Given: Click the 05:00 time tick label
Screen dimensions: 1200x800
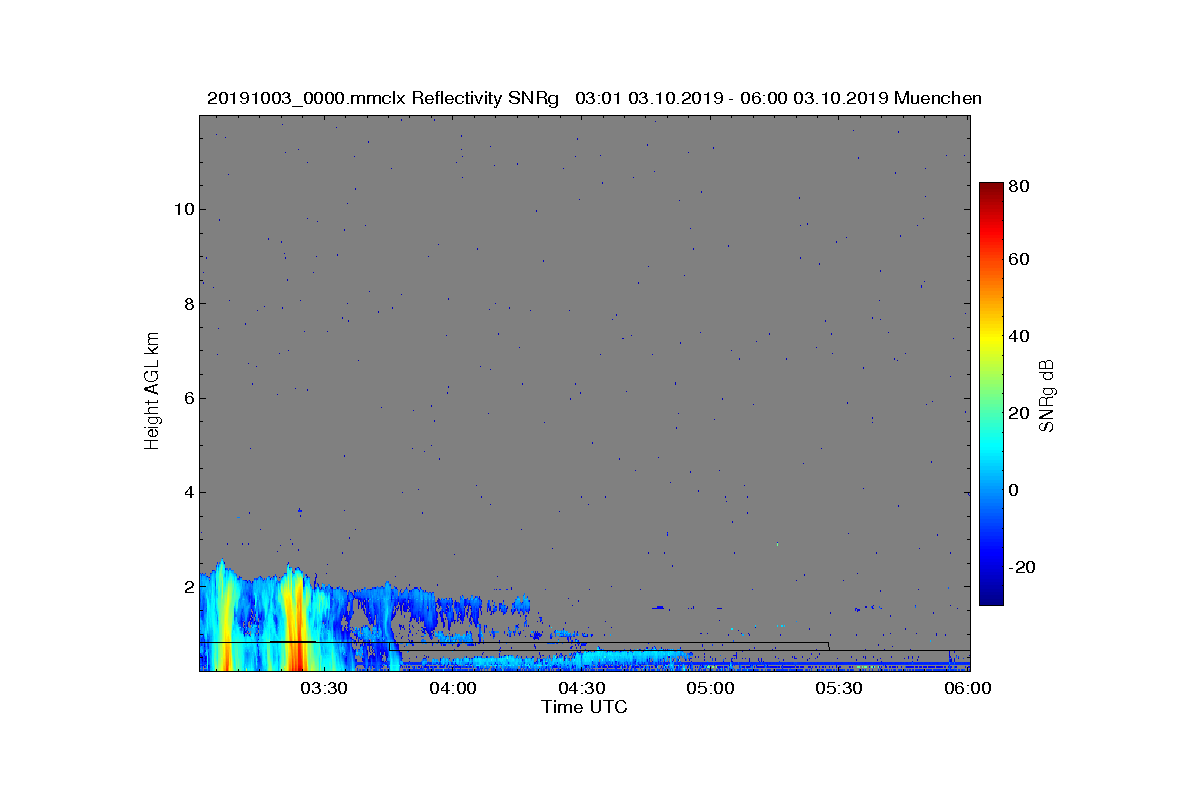Looking at the screenshot, I should click(x=711, y=689).
